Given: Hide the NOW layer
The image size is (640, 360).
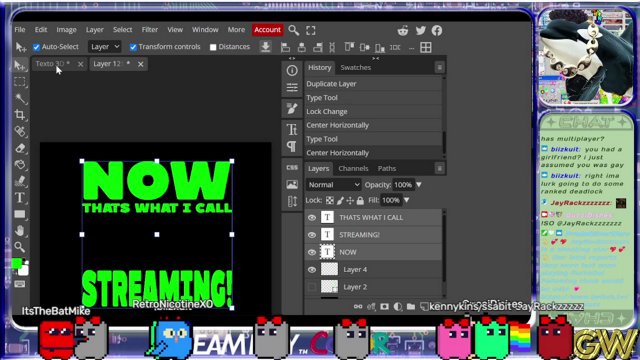Looking at the screenshot, I should [312, 252].
